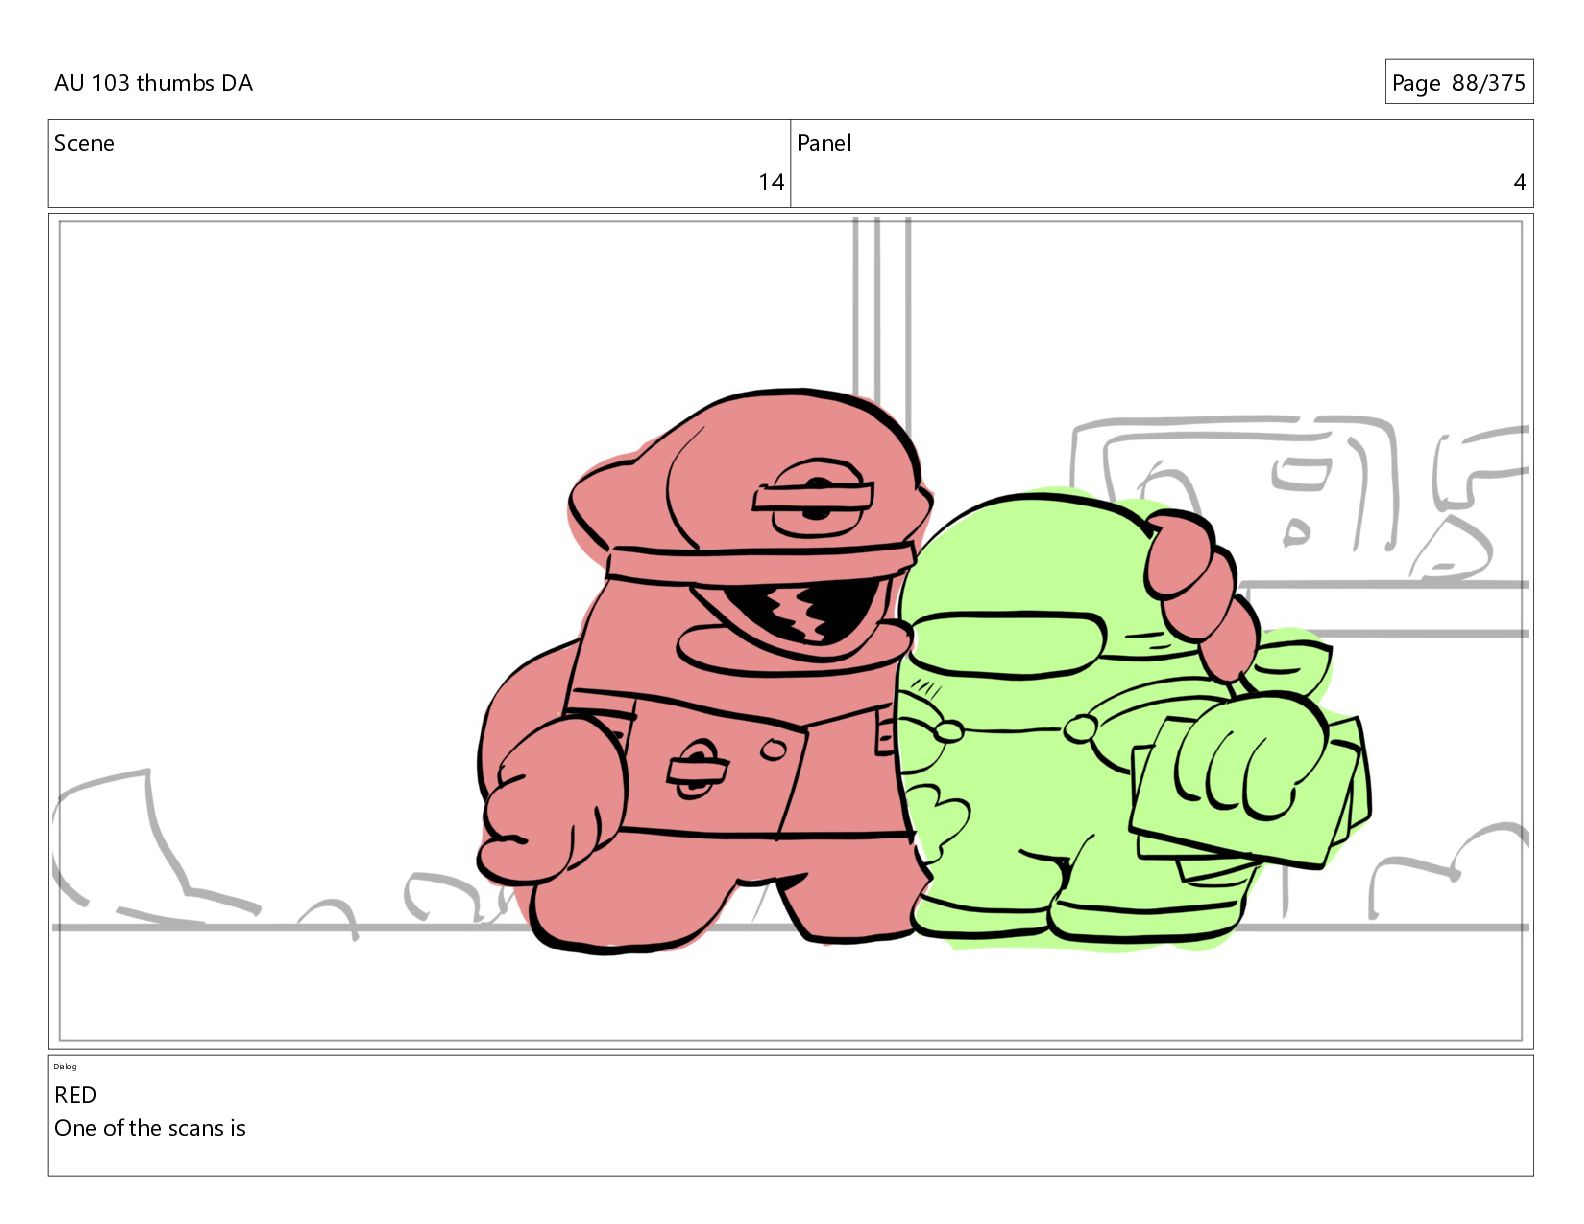Click the storyboard panel drawing
This screenshot has width=1584, height=1224.
coord(790,631)
